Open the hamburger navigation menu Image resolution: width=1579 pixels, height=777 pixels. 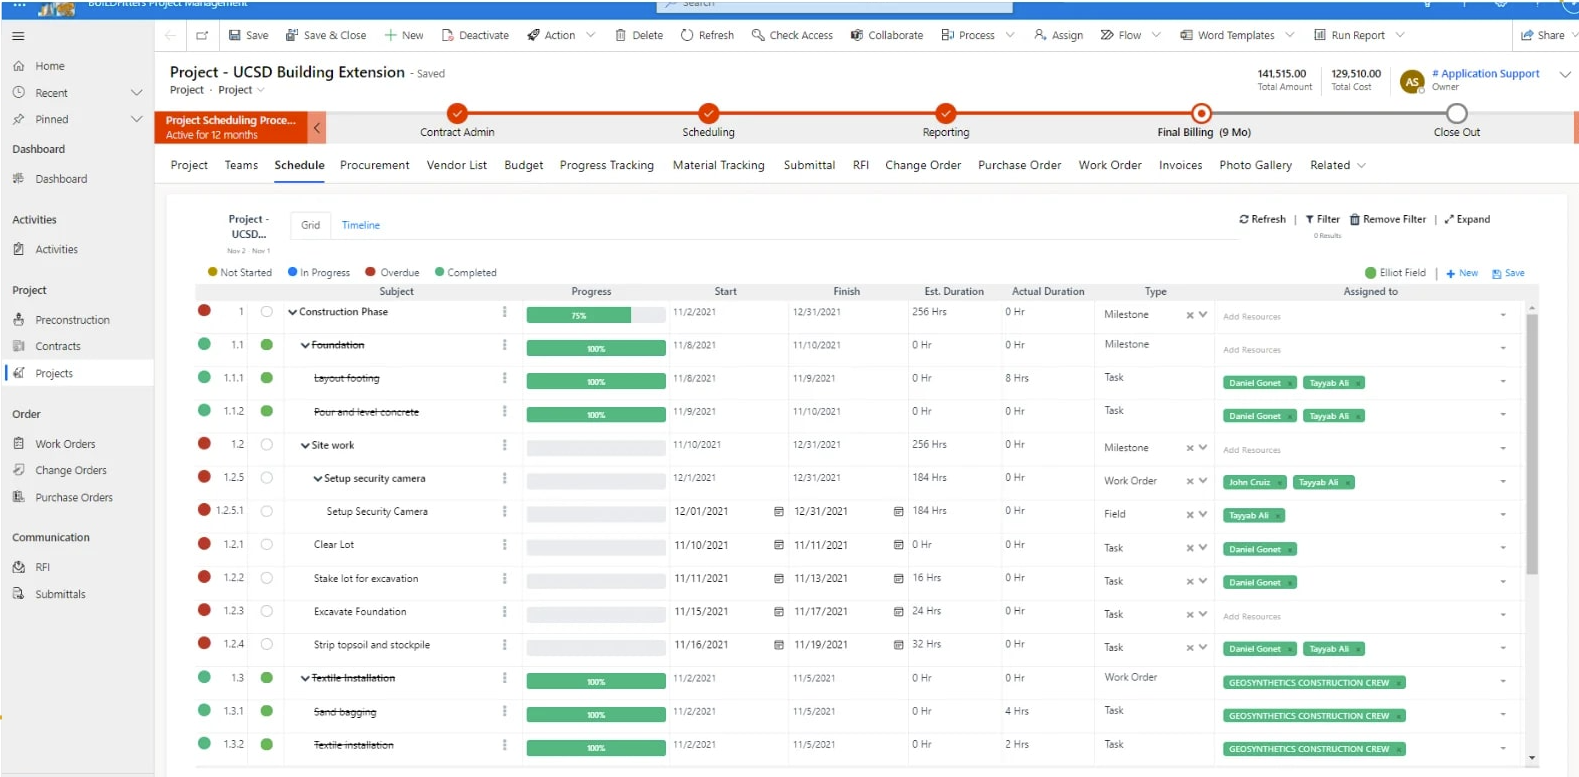18,36
